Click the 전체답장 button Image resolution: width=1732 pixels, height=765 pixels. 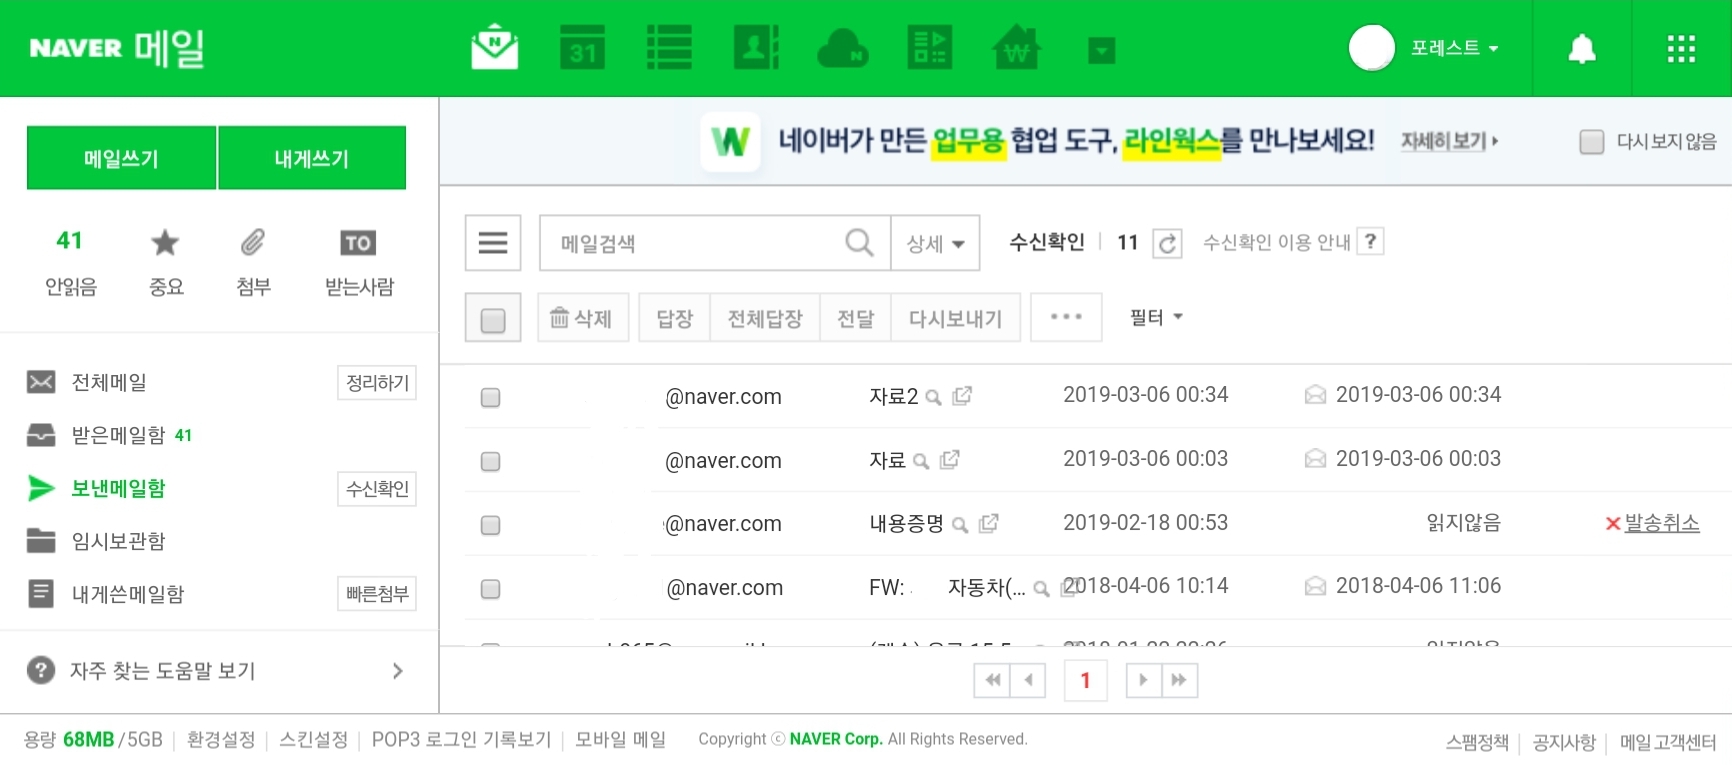click(765, 318)
